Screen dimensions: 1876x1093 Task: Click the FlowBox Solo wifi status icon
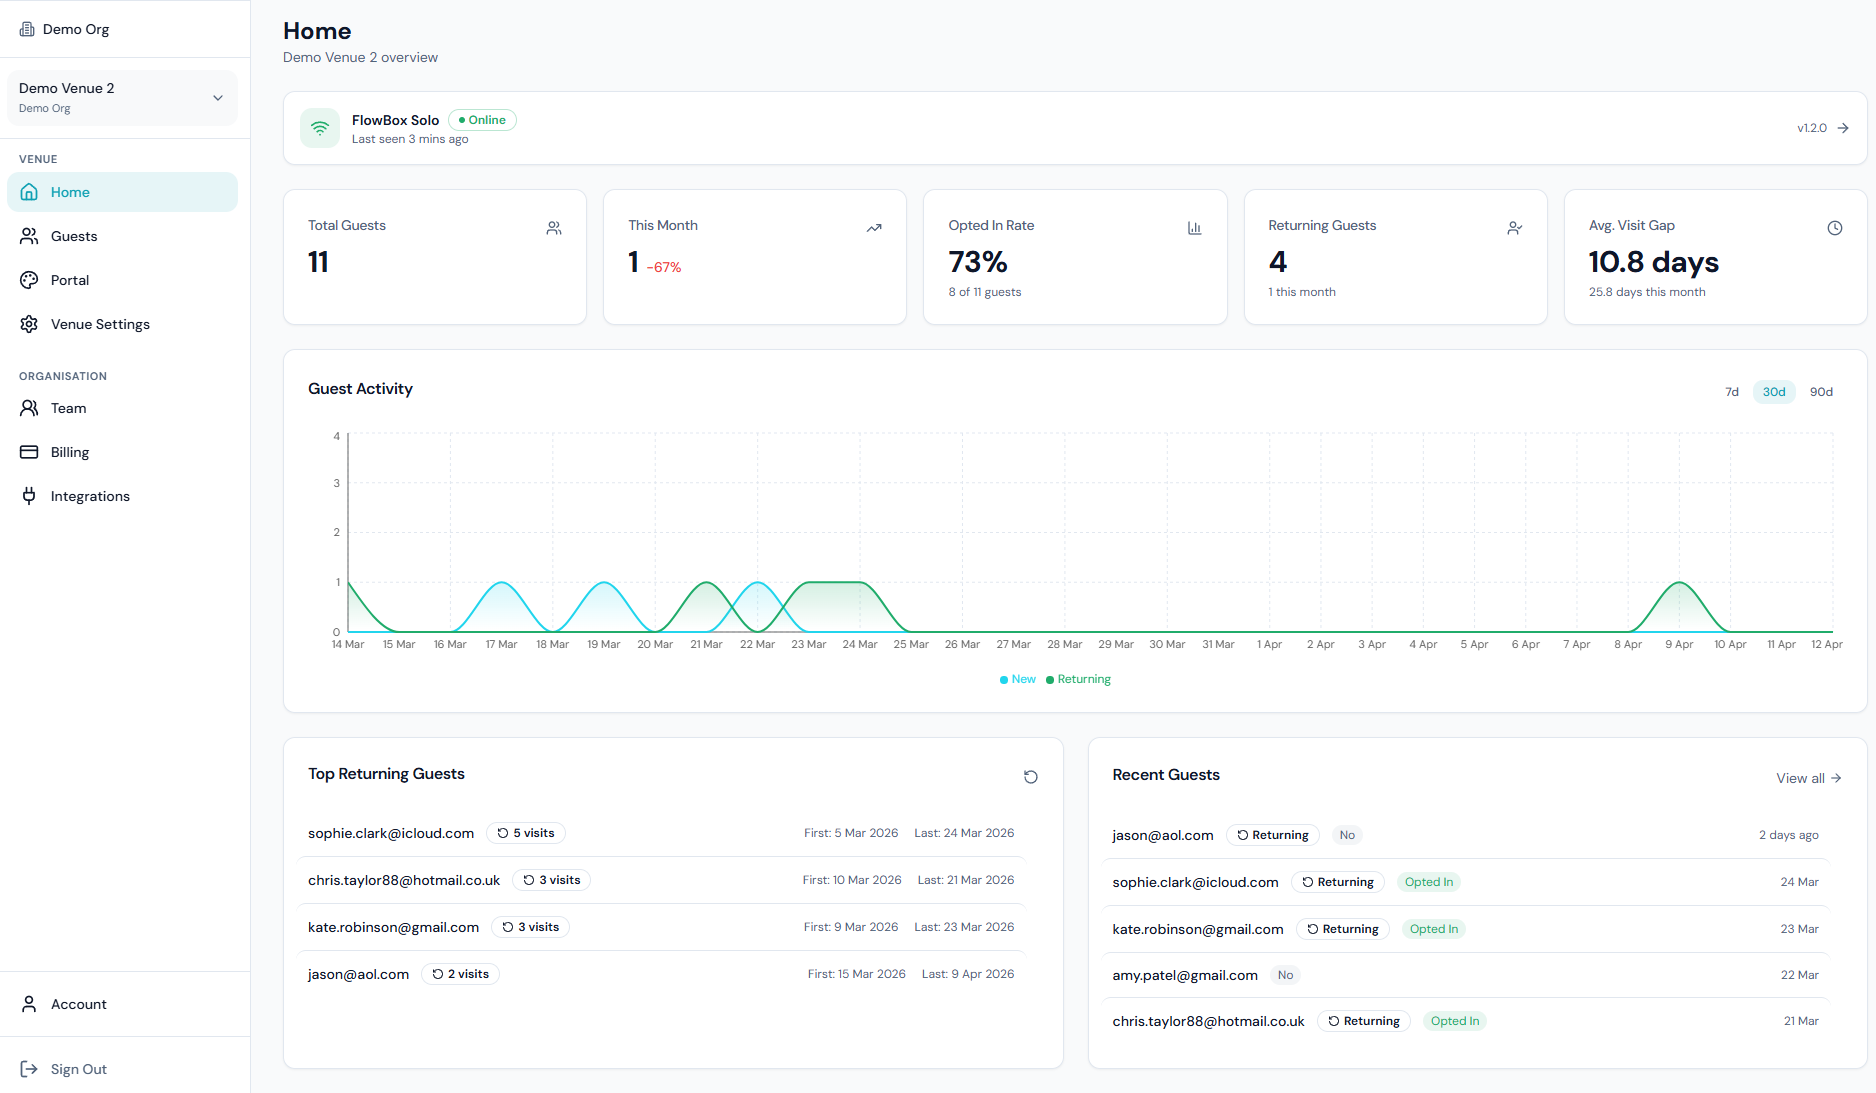coord(320,128)
